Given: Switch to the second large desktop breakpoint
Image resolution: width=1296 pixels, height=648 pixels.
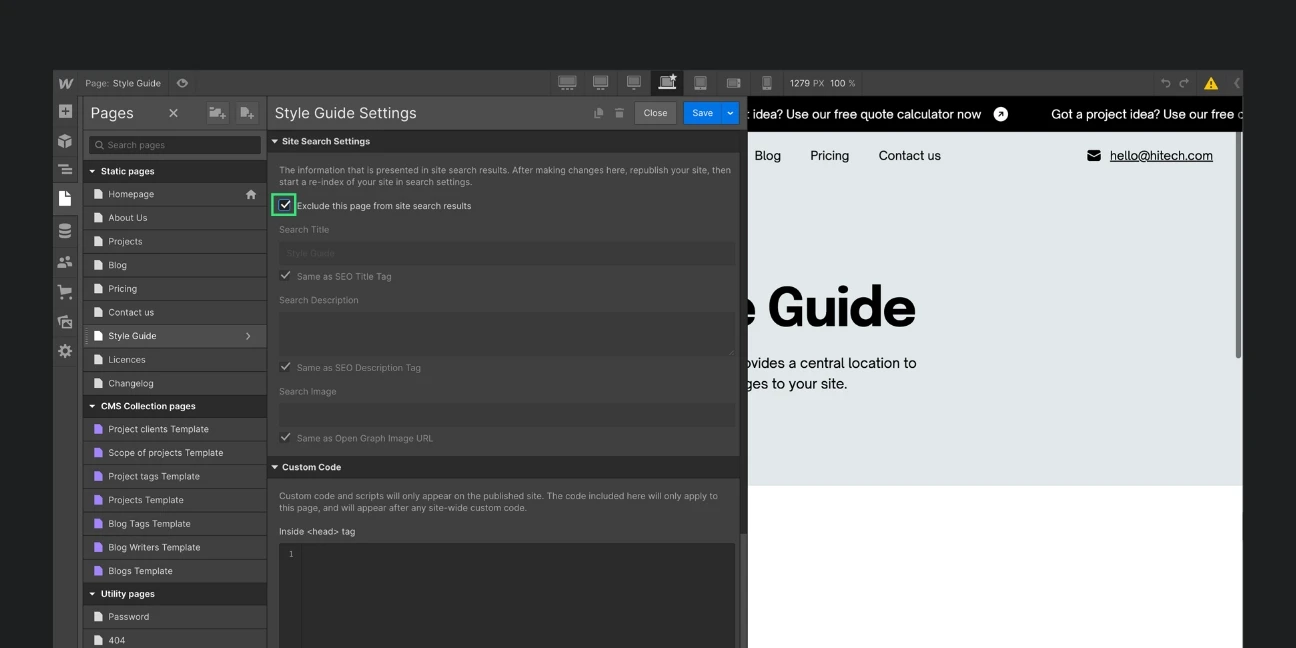Looking at the screenshot, I should click(601, 83).
